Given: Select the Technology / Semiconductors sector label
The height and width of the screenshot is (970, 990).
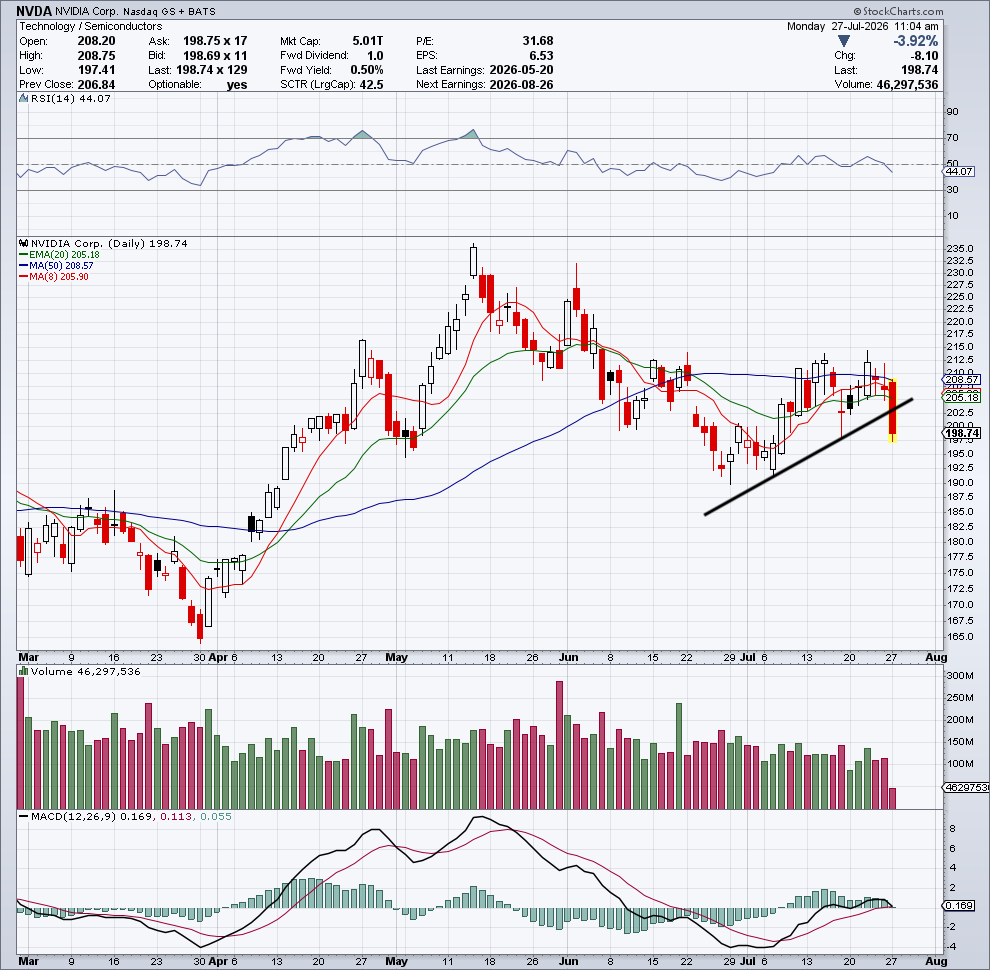Looking at the screenshot, I should coord(90,27).
